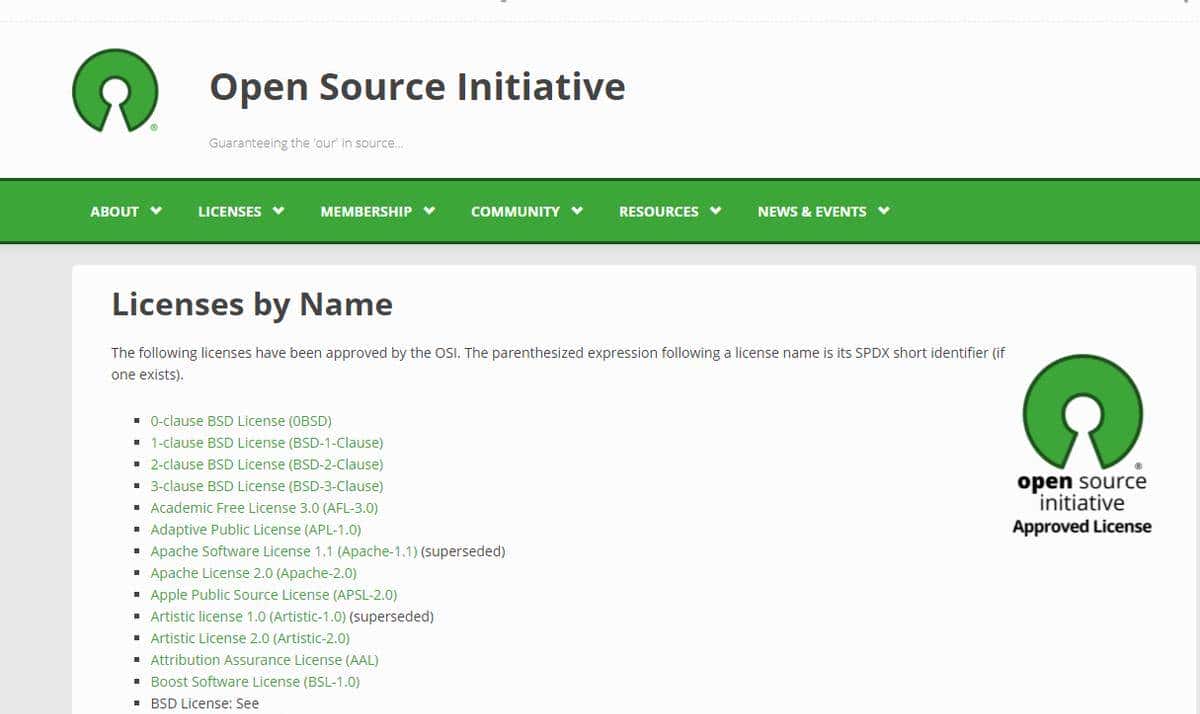Expand the Licenses menu chevron
The image size is (1200, 714).
(279, 211)
